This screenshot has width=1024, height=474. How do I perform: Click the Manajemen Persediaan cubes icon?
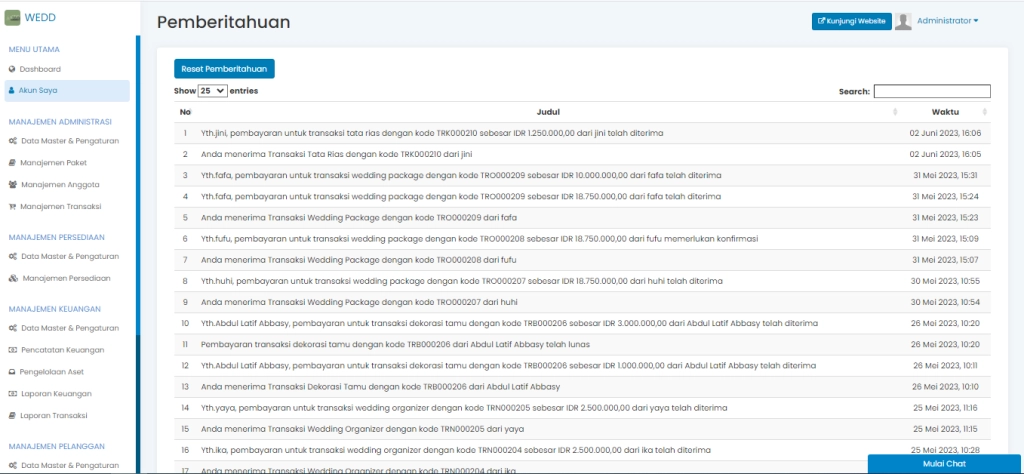[13, 278]
